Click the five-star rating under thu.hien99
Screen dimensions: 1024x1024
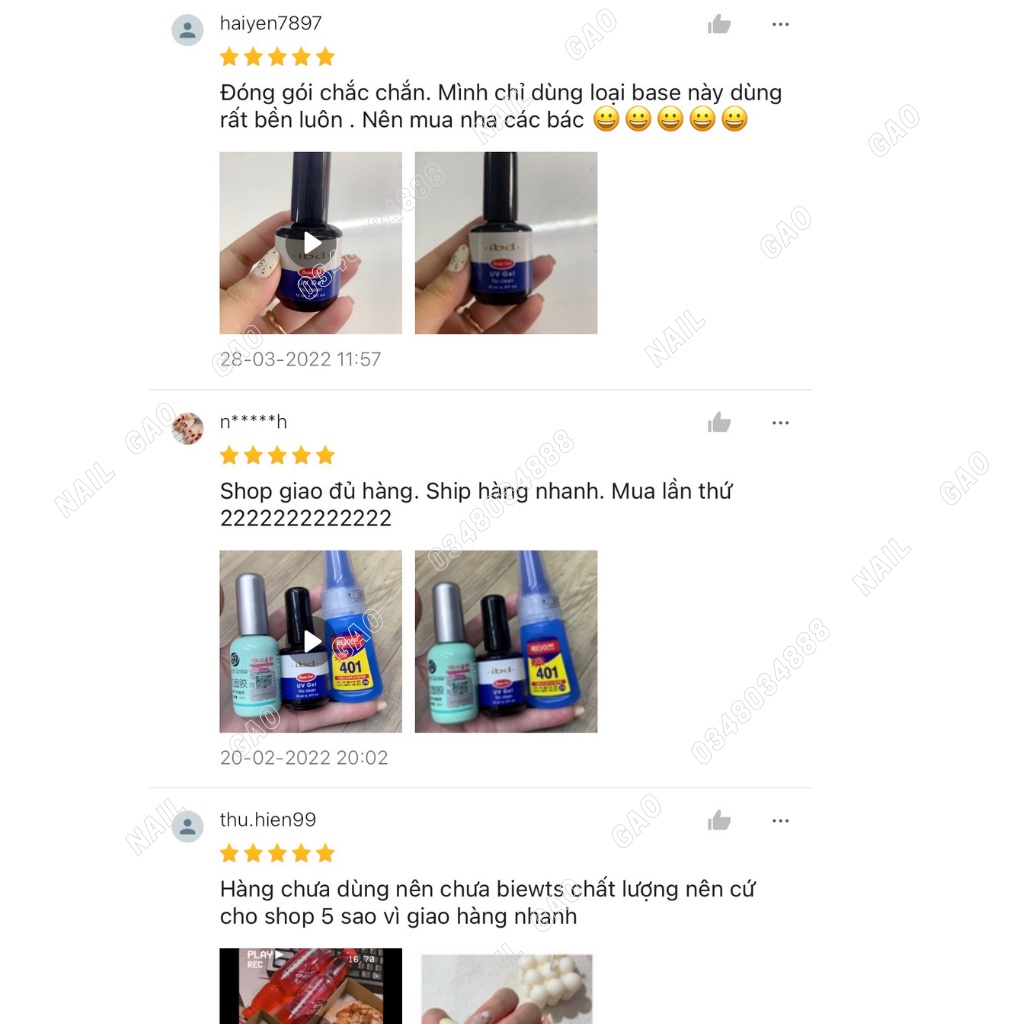277,854
